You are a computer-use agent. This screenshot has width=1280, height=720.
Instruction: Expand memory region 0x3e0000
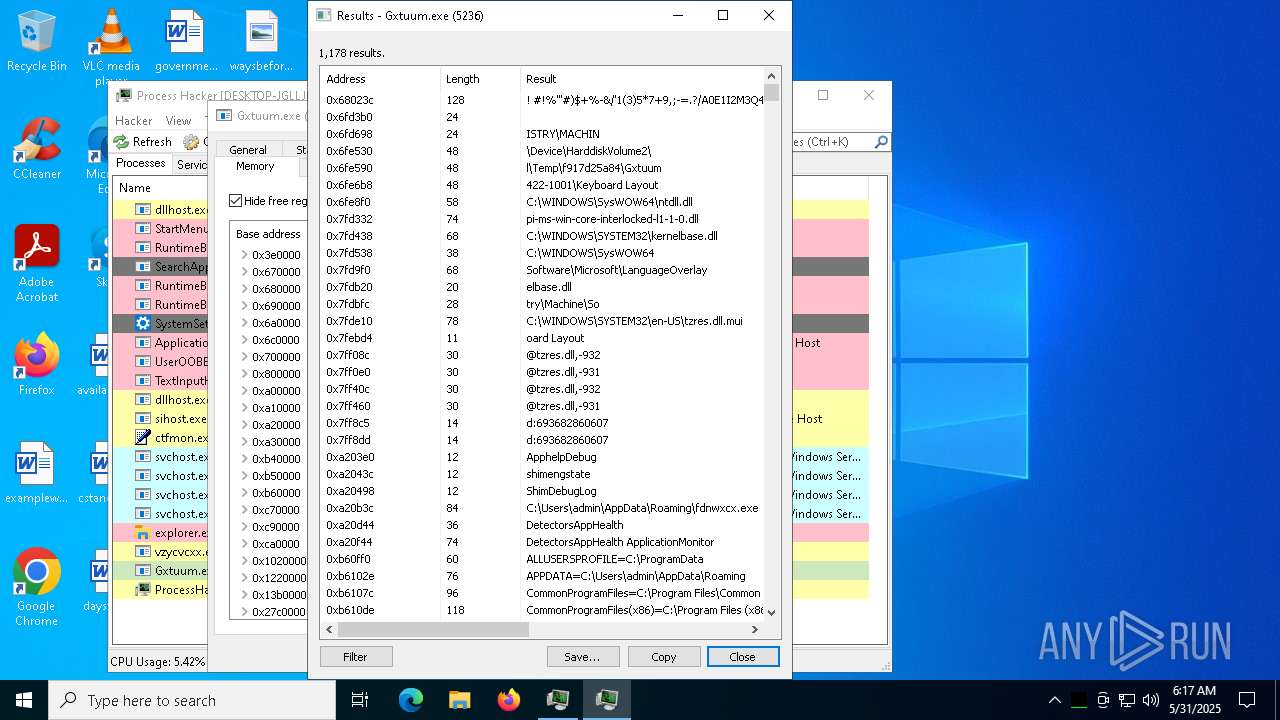coord(244,255)
